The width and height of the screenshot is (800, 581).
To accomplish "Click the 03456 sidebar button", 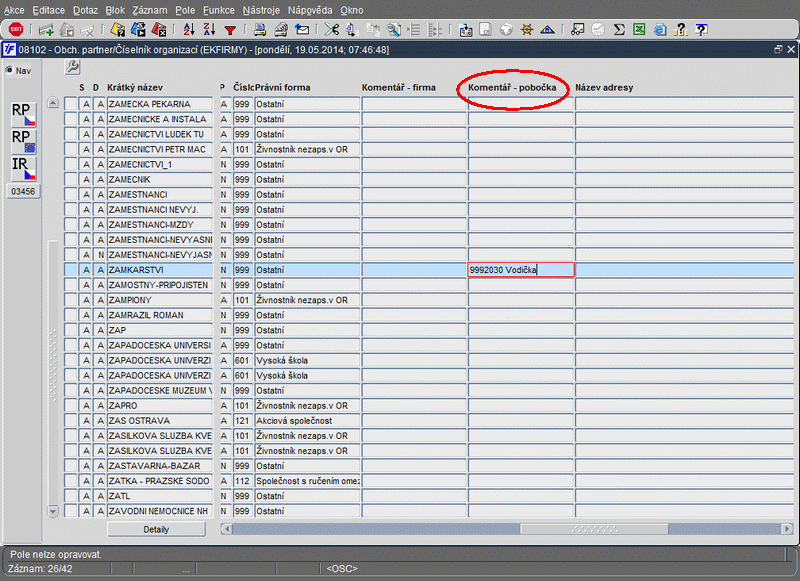I will coord(23,192).
